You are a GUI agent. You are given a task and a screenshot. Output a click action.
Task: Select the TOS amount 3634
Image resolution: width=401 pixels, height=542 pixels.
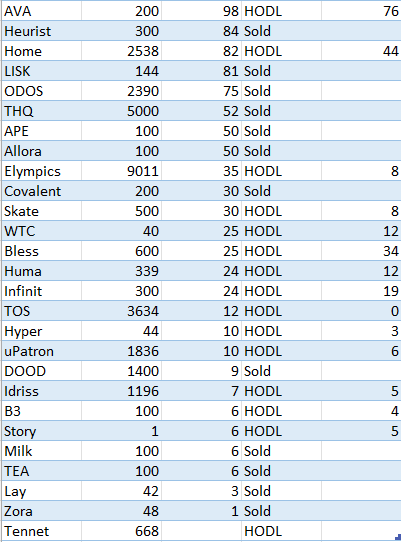[121, 311]
